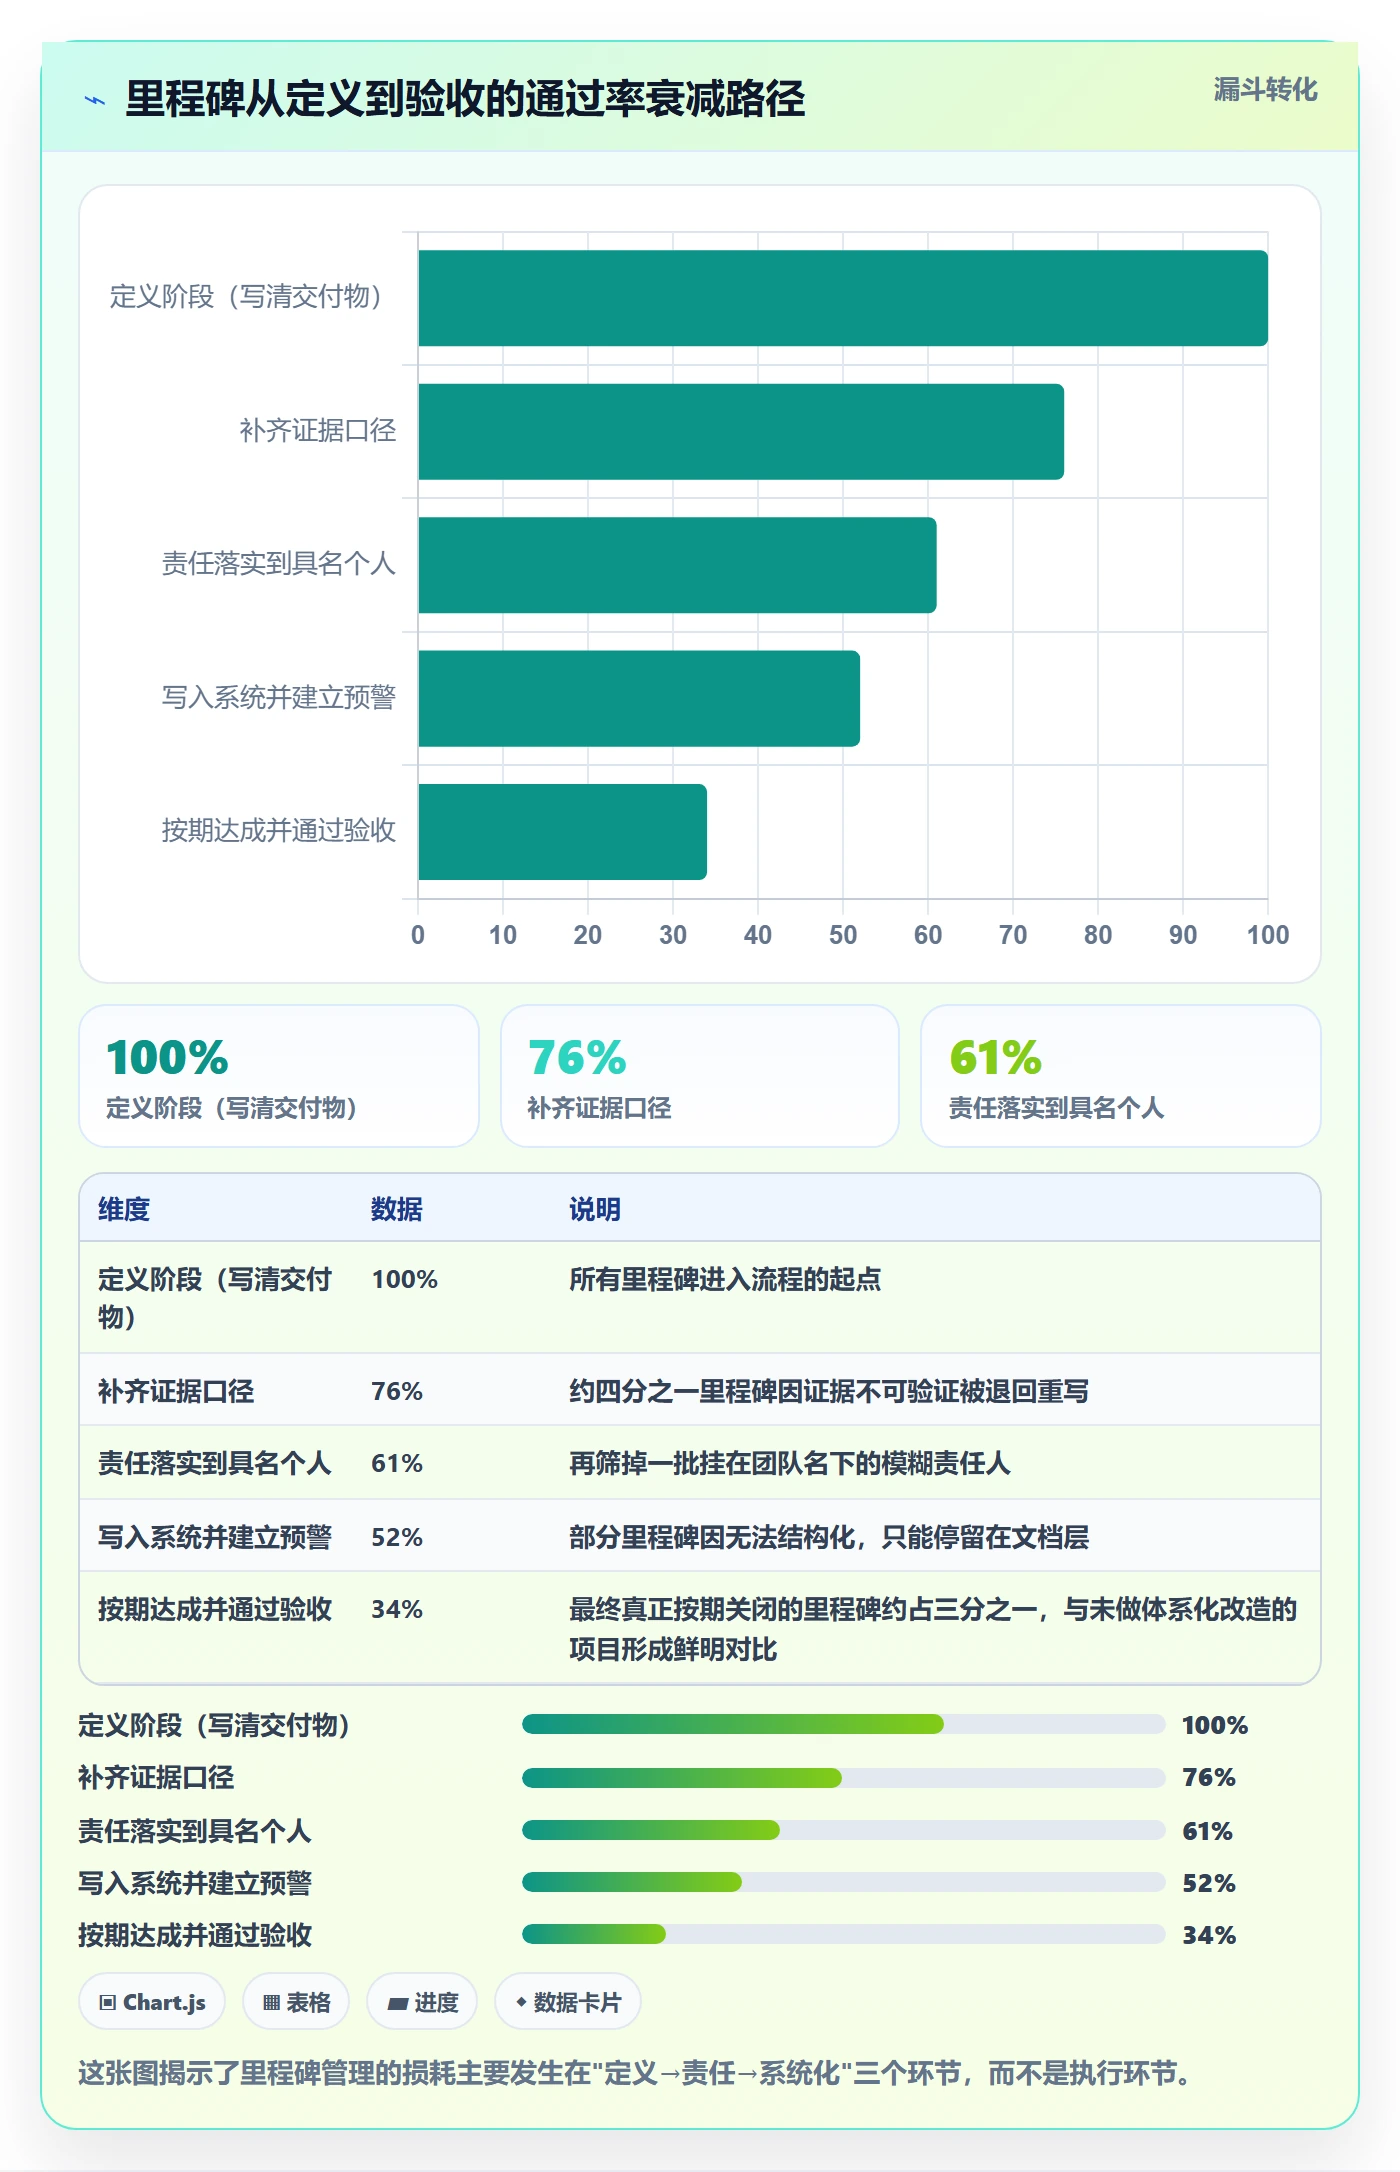Click the 部分里程碑因无法结构化 description cell
Screen dimensions: 1400x2172
coord(829,1537)
